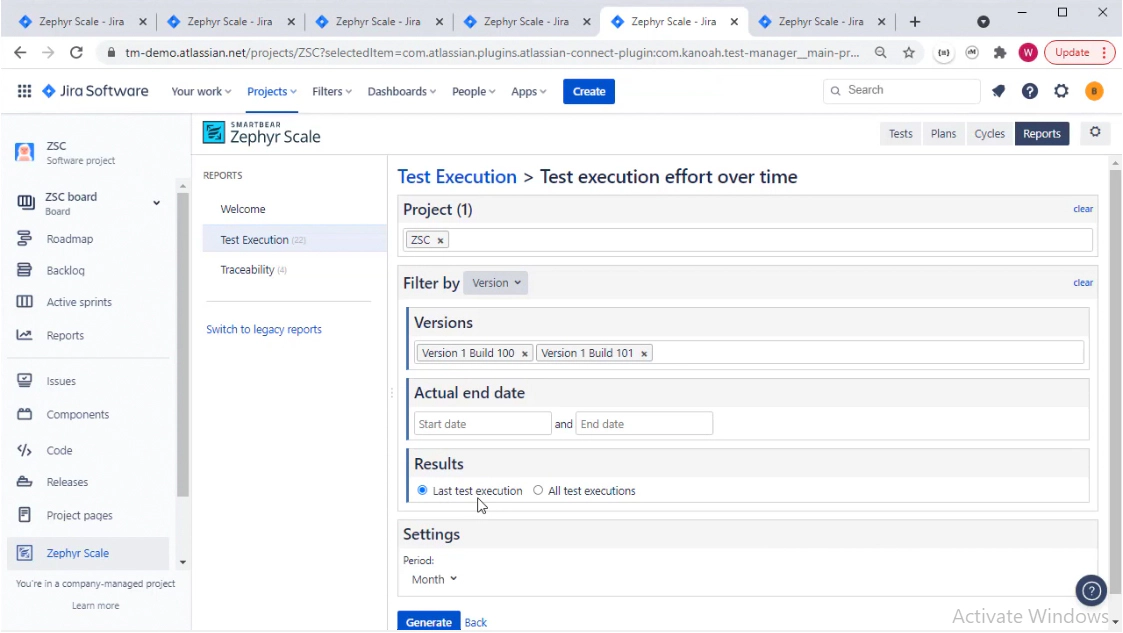Click the Start date input field
Viewport: 1123px width, 633px height.
pyautogui.click(x=482, y=423)
